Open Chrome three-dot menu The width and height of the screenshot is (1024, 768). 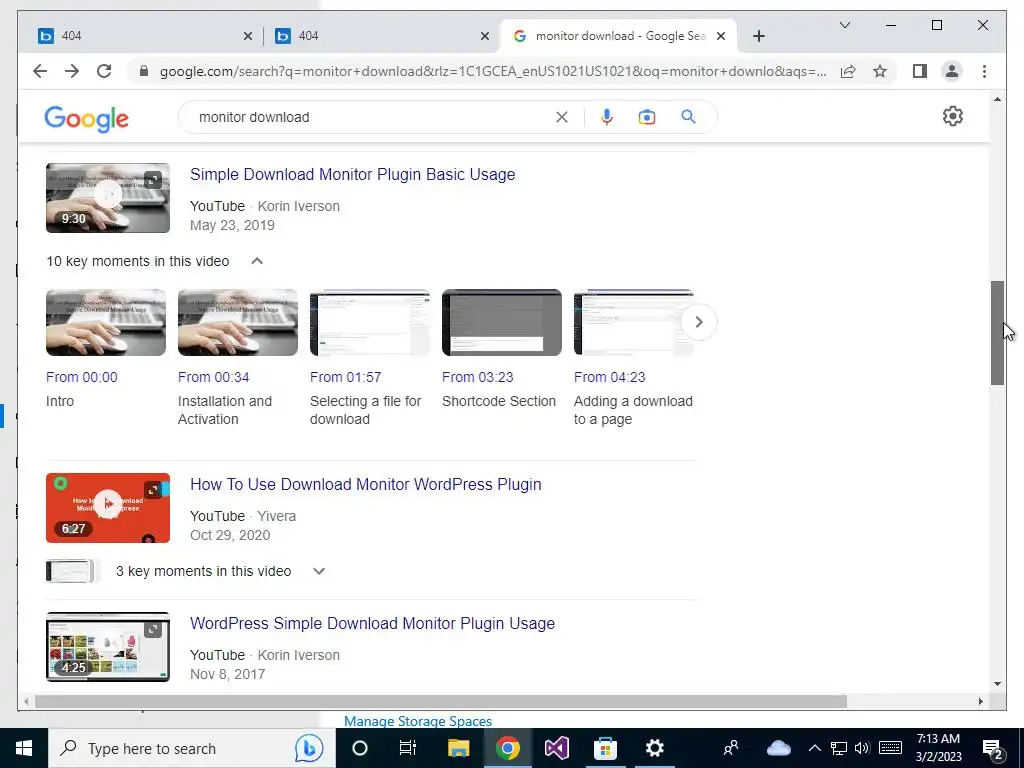click(x=984, y=71)
